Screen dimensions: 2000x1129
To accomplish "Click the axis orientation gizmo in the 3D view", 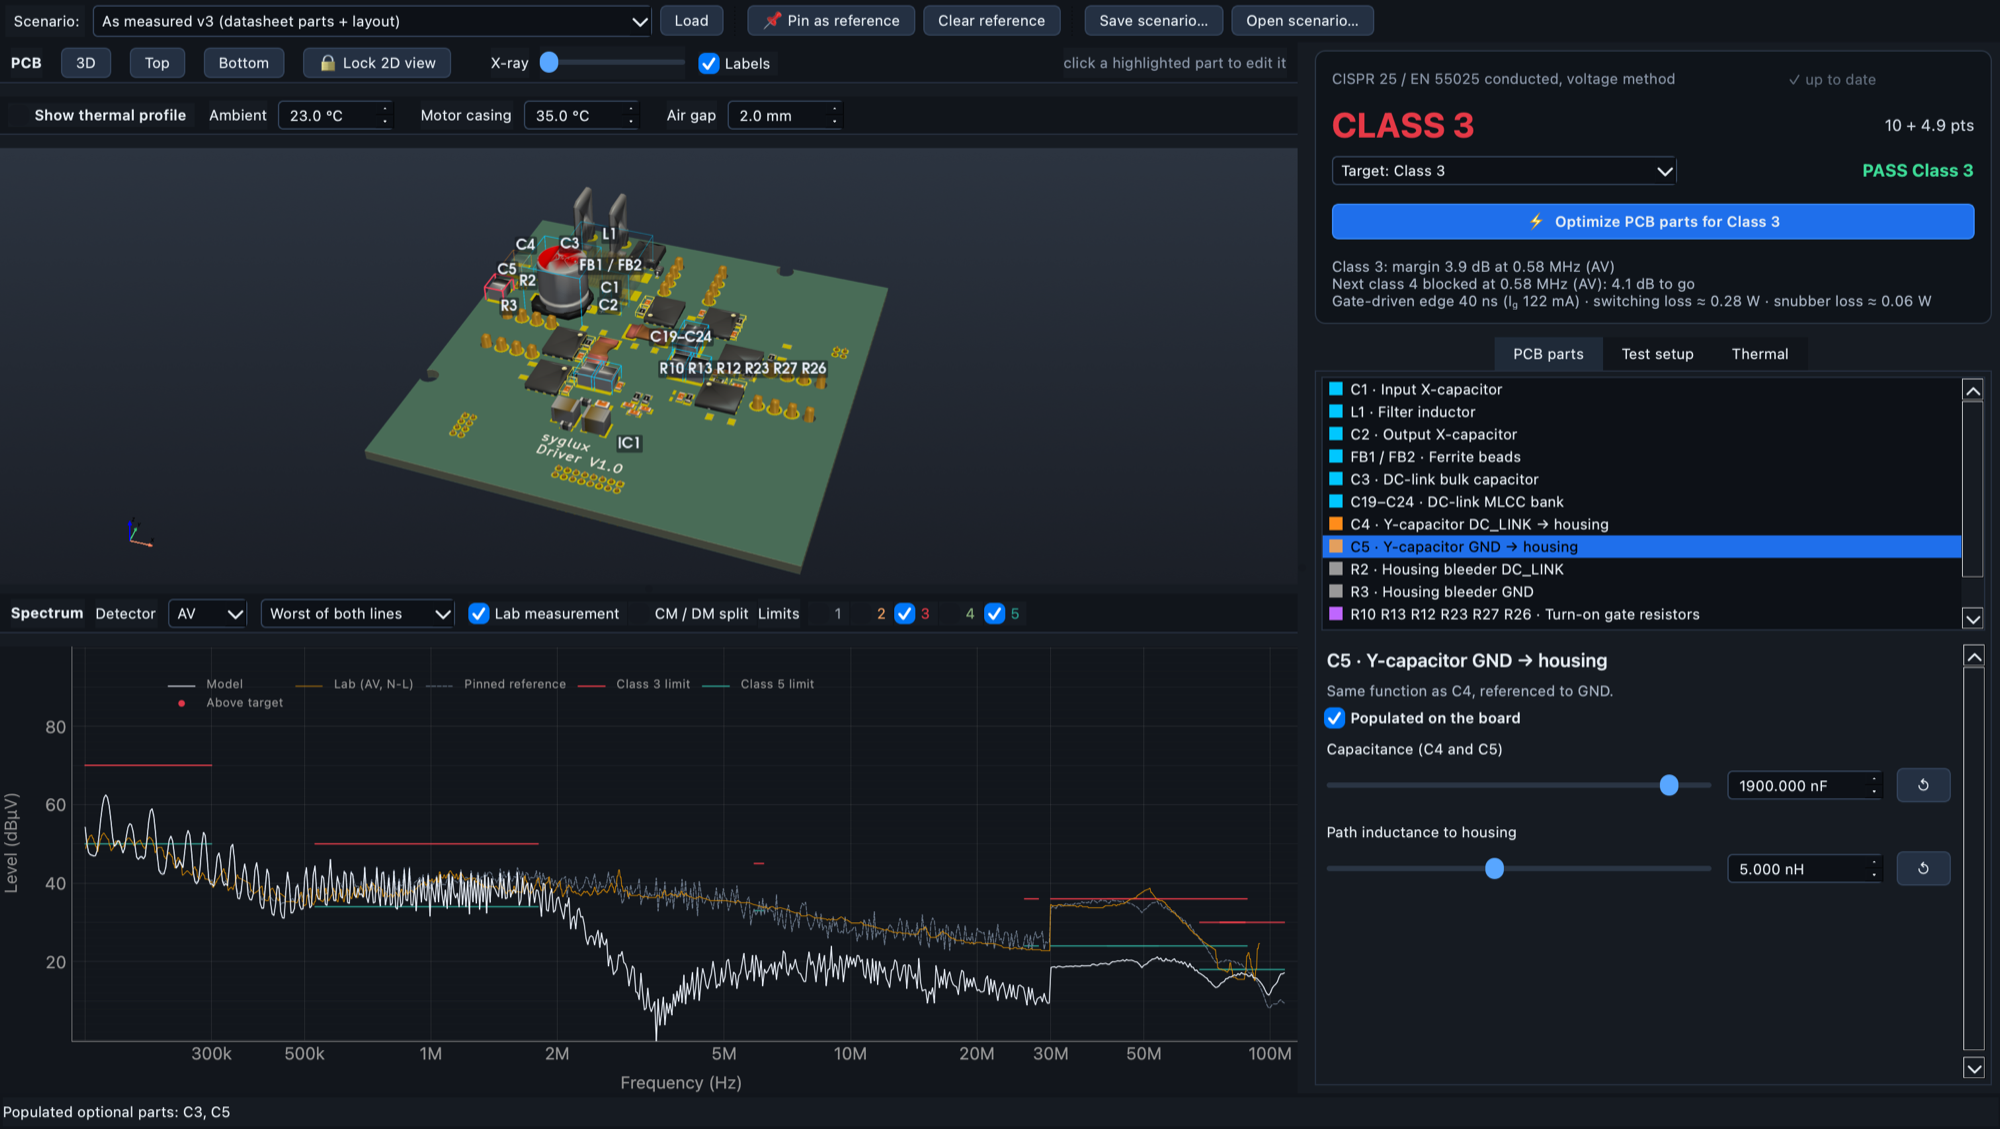I will pyautogui.click(x=139, y=533).
